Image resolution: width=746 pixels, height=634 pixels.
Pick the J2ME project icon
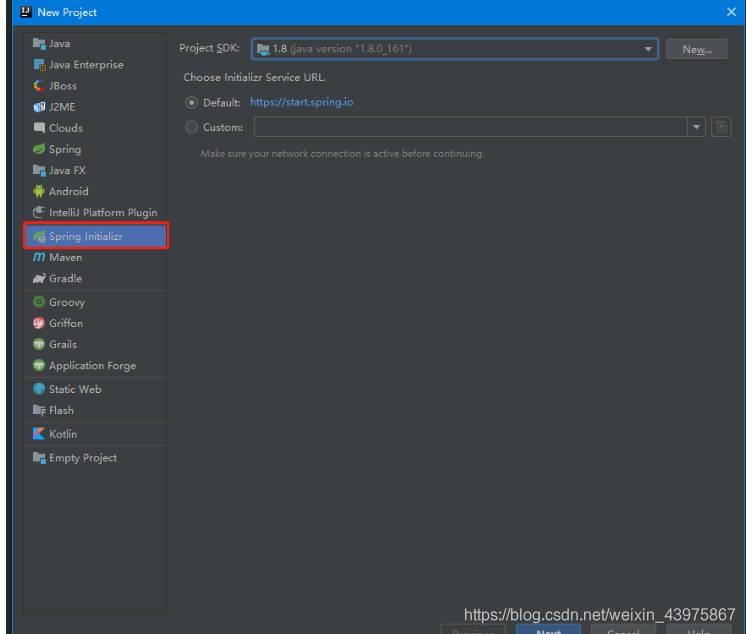click(39, 107)
